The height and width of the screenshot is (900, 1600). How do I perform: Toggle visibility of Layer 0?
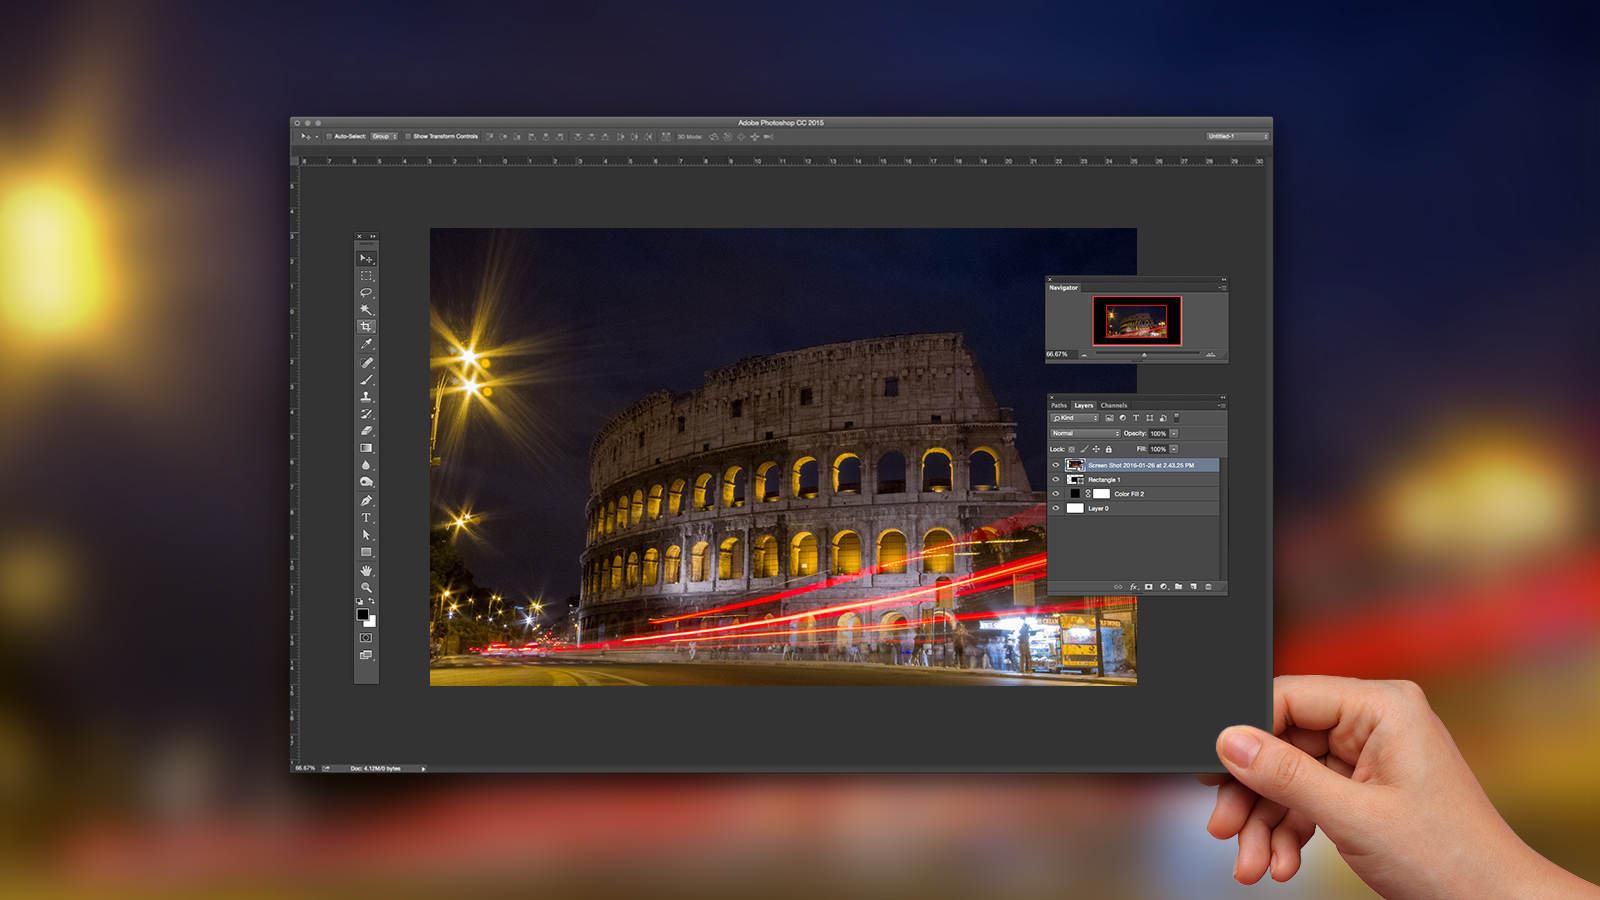(x=1055, y=508)
